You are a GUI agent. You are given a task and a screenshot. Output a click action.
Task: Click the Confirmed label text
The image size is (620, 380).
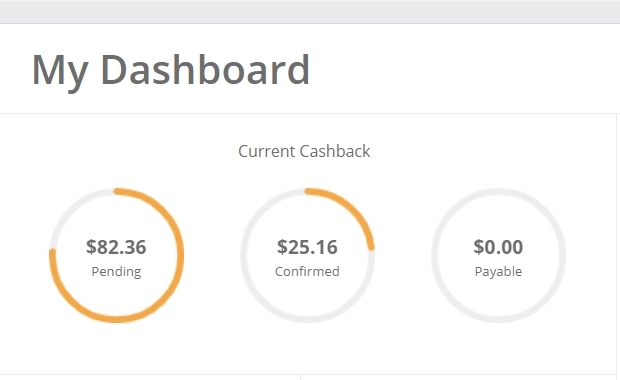(x=307, y=272)
